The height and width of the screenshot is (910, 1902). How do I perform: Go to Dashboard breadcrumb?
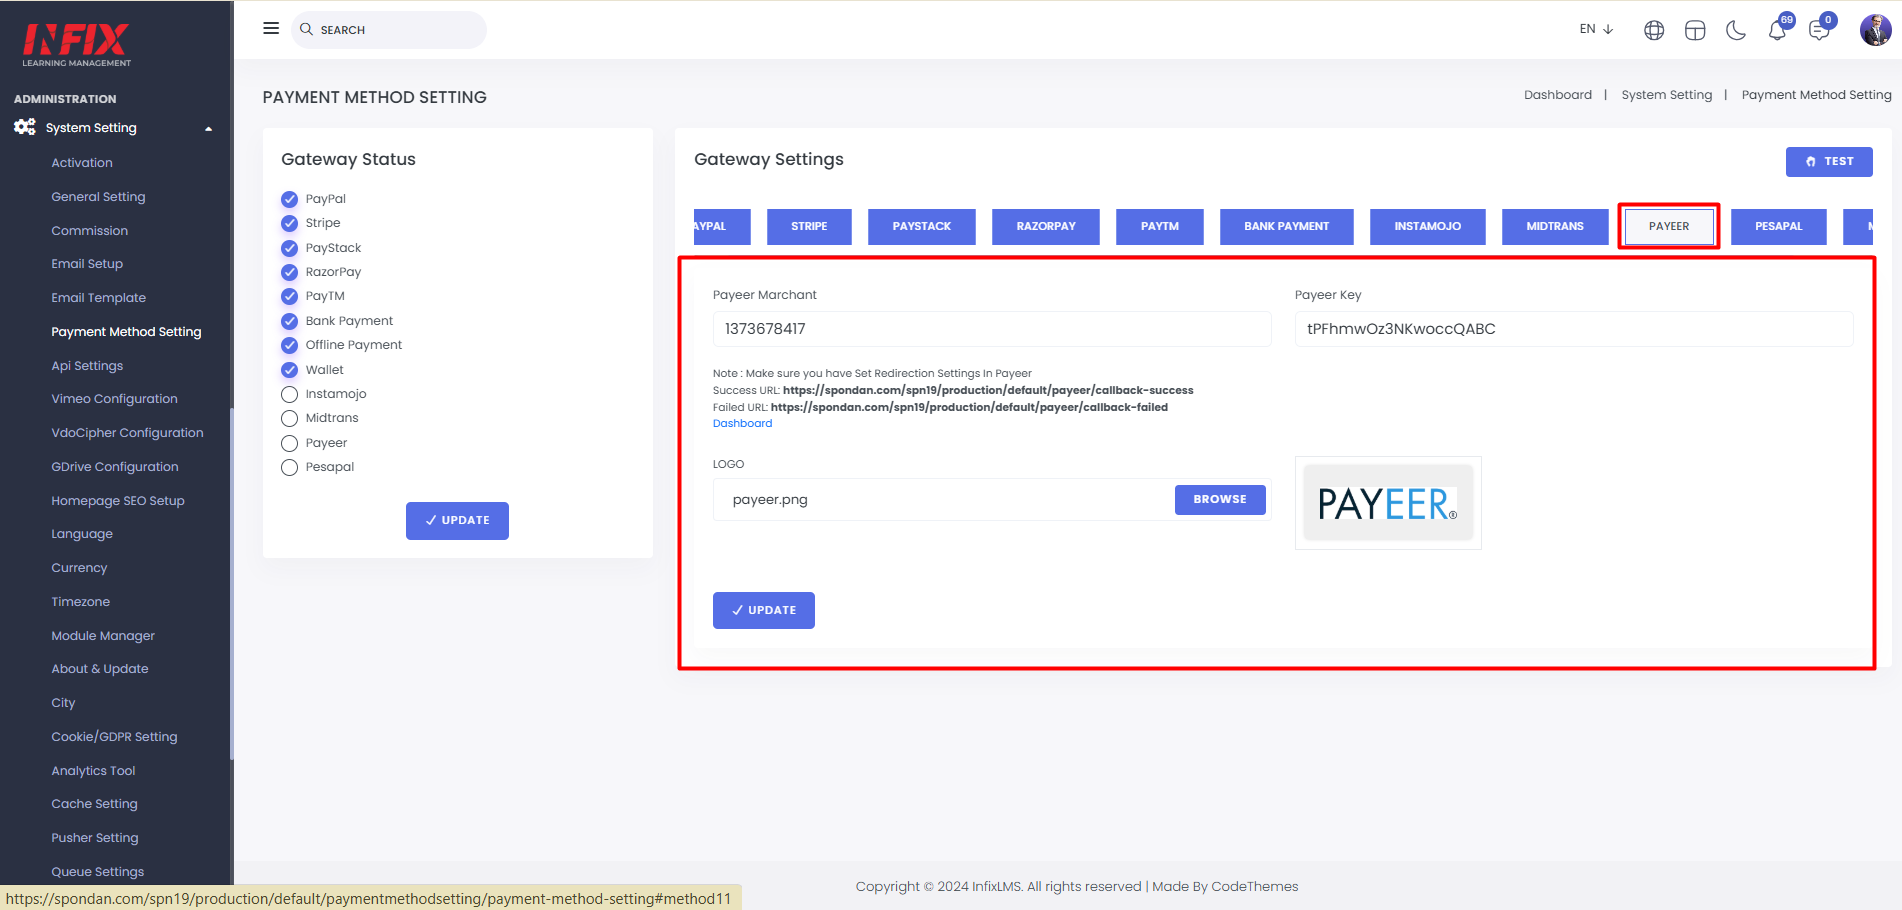click(x=1558, y=95)
